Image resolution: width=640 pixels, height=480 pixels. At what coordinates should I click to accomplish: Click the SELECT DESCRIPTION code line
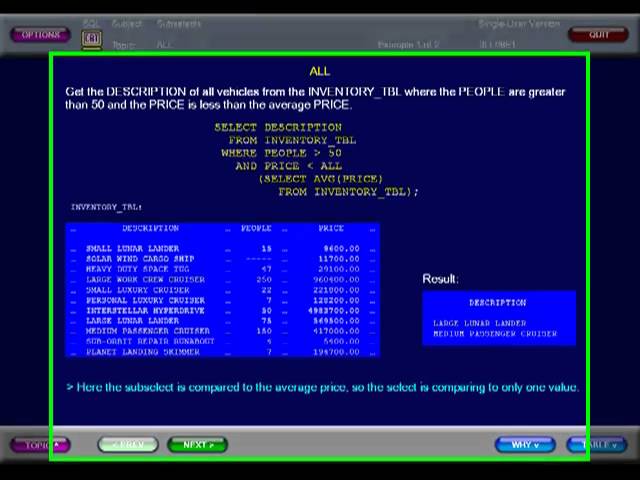pyautogui.click(x=278, y=127)
